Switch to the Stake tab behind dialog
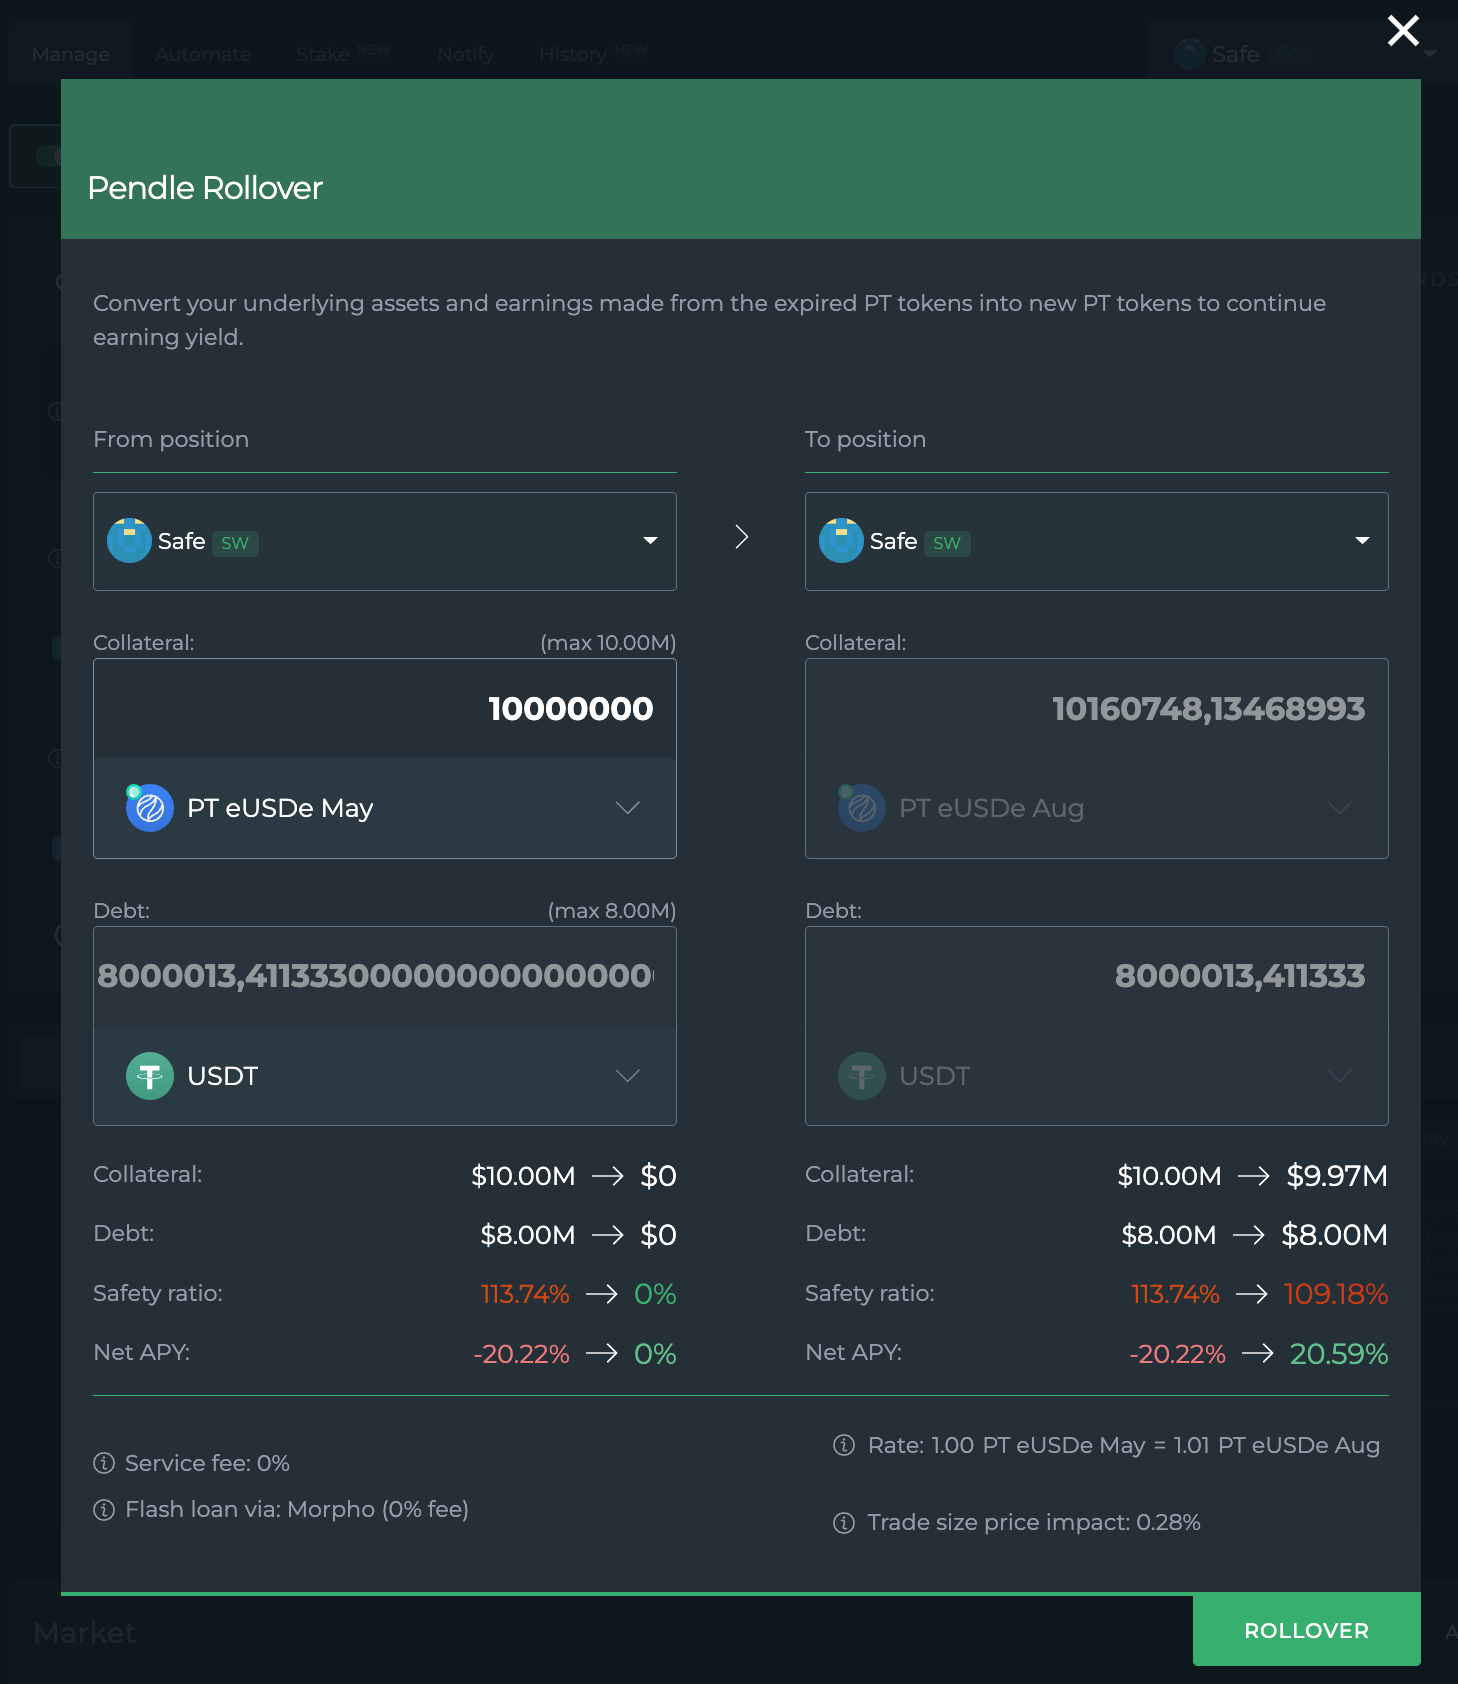The width and height of the screenshot is (1458, 1684). 342,54
